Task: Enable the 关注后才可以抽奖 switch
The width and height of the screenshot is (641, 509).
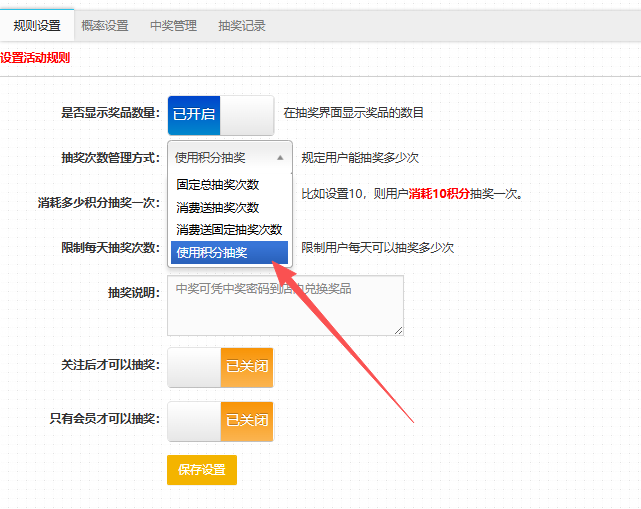Action: coord(220,367)
